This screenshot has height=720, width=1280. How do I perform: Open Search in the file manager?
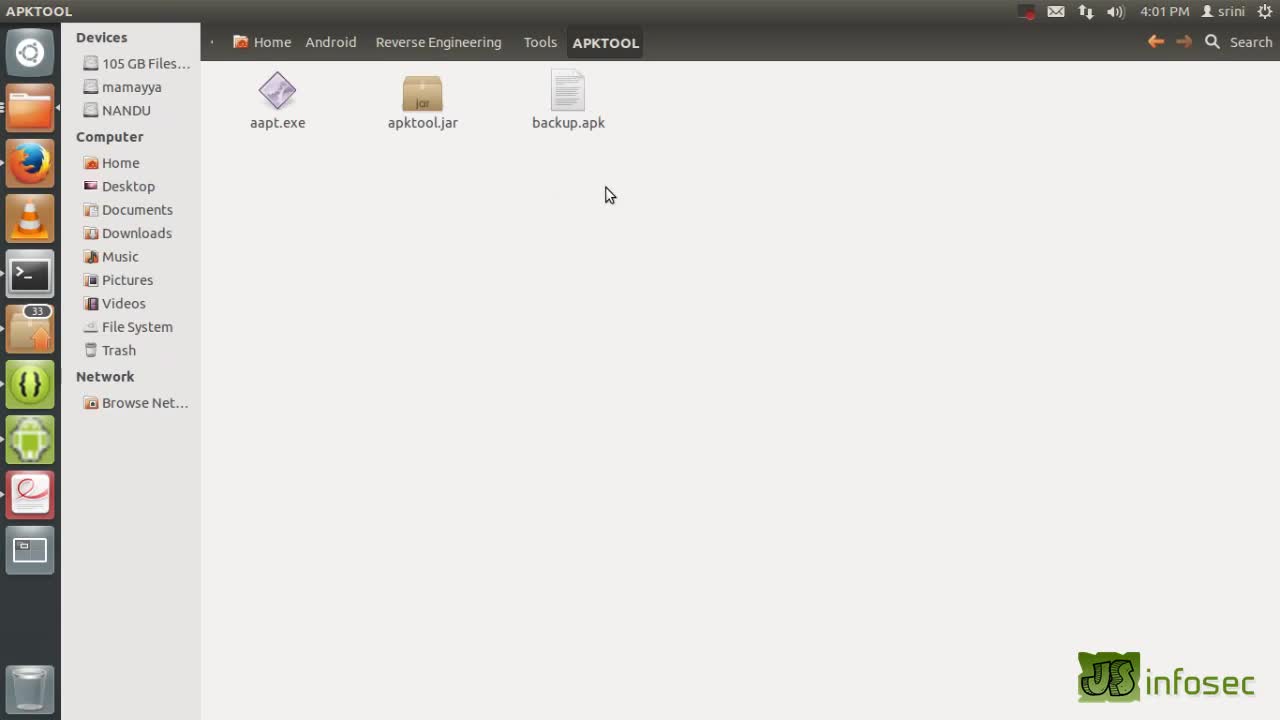[1239, 42]
